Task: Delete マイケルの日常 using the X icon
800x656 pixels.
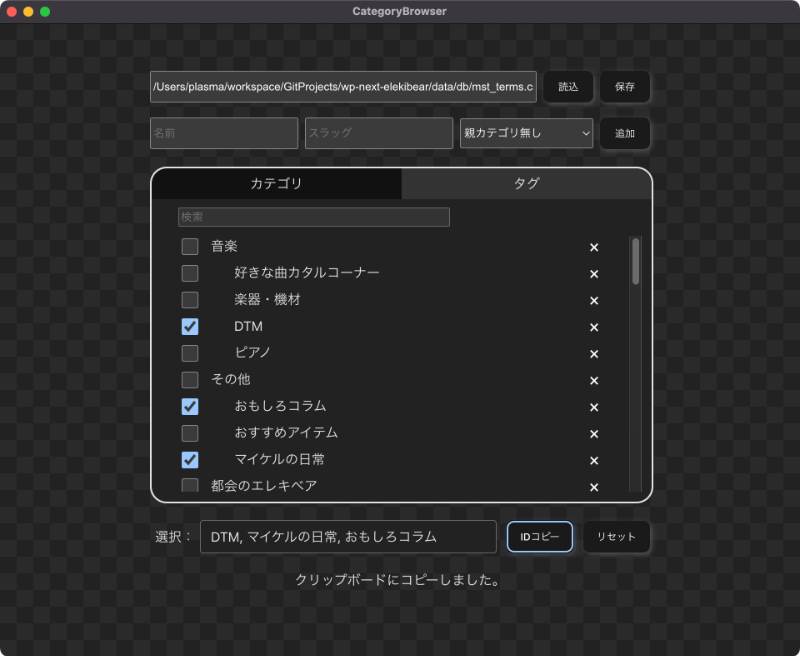Action: point(593,460)
